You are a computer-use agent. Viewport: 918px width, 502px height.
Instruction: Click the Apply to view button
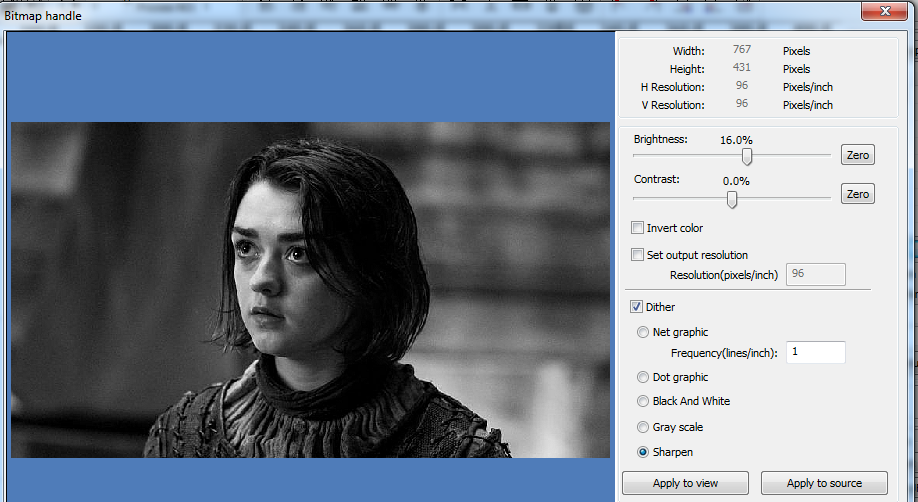coord(685,483)
